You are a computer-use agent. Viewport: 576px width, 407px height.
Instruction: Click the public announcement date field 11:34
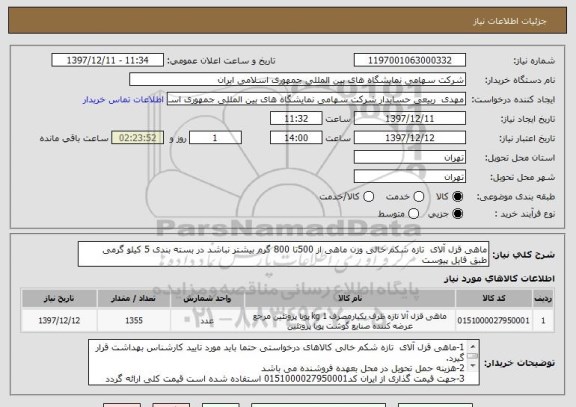[x=108, y=60]
